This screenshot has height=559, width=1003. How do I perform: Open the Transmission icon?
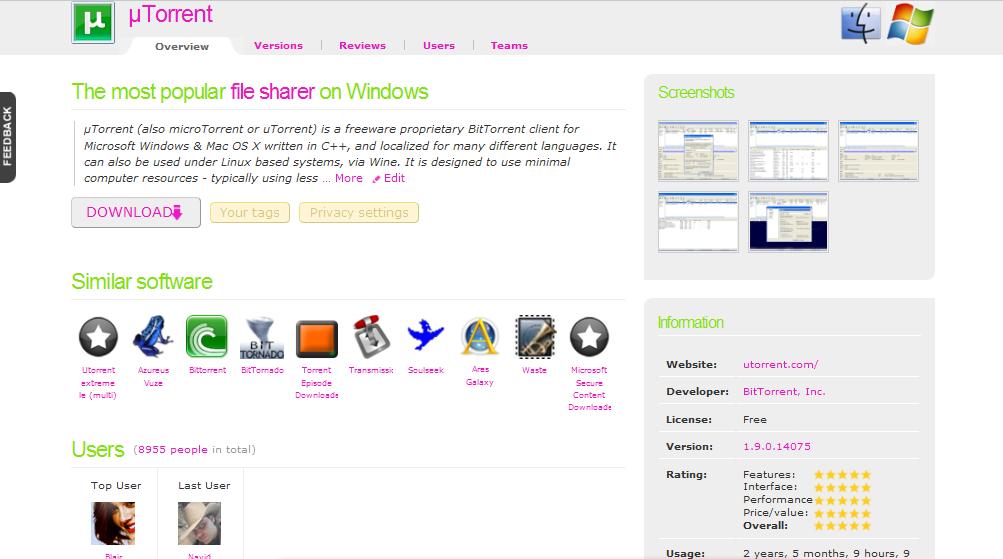tap(371, 337)
